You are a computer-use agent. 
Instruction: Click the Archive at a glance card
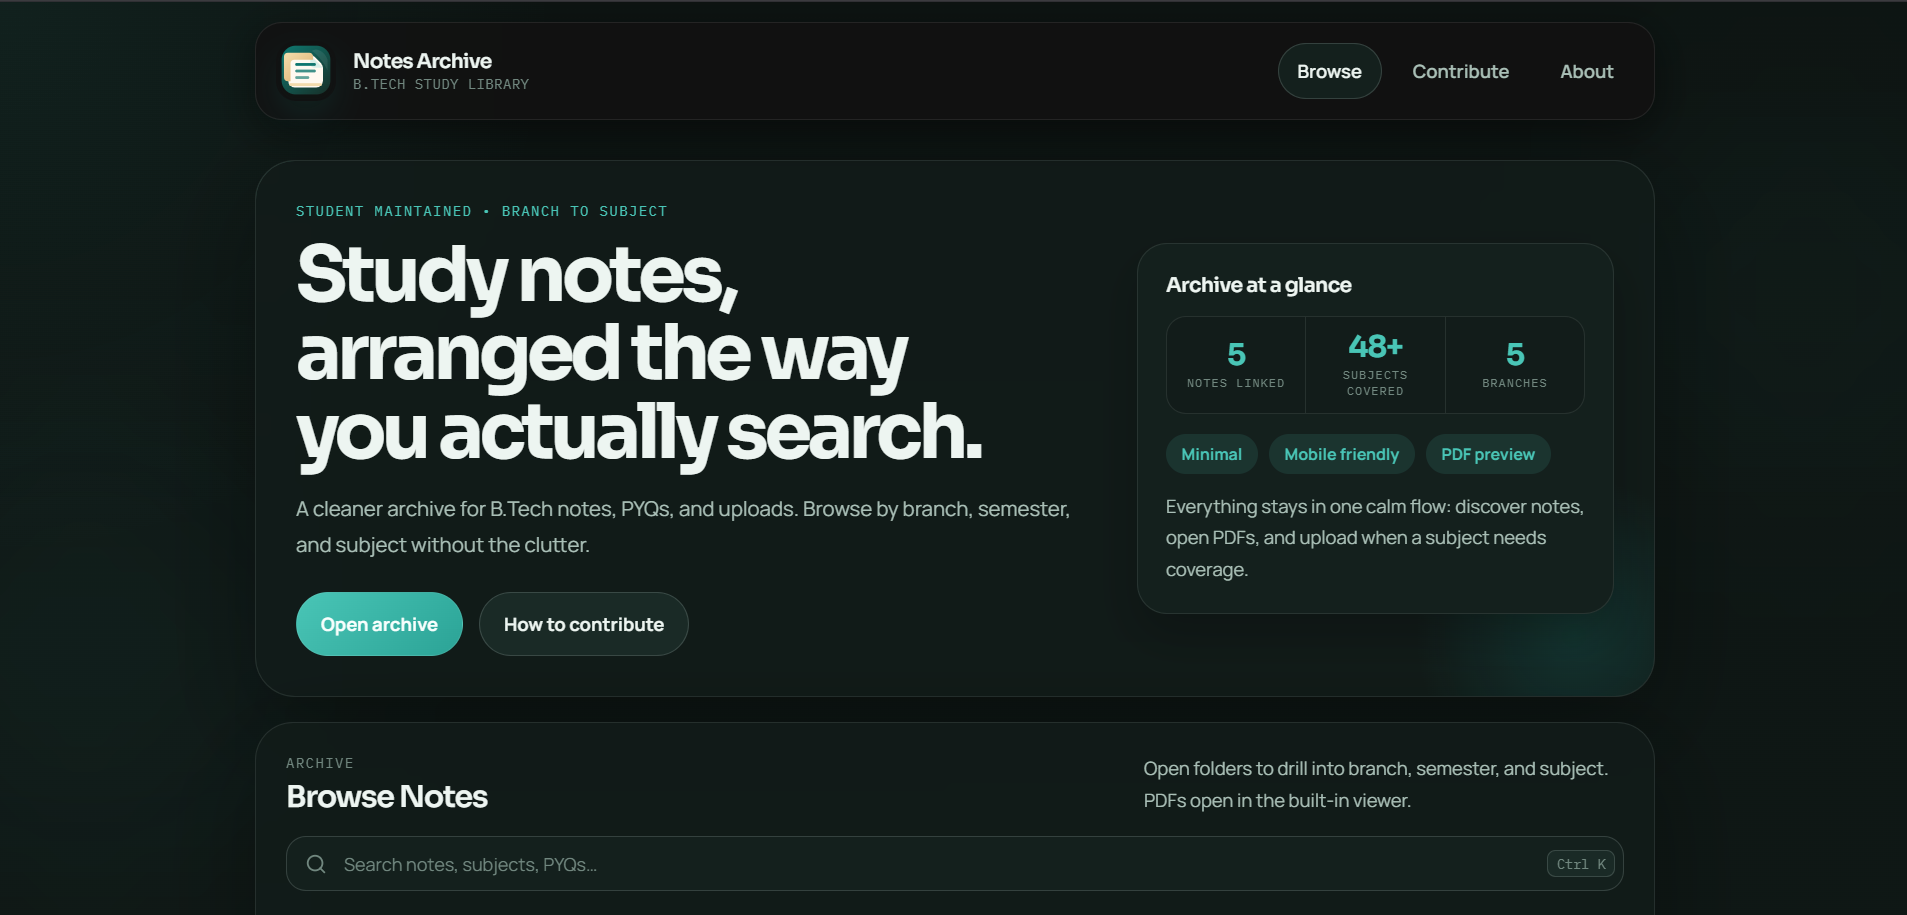click(1374, 427)
